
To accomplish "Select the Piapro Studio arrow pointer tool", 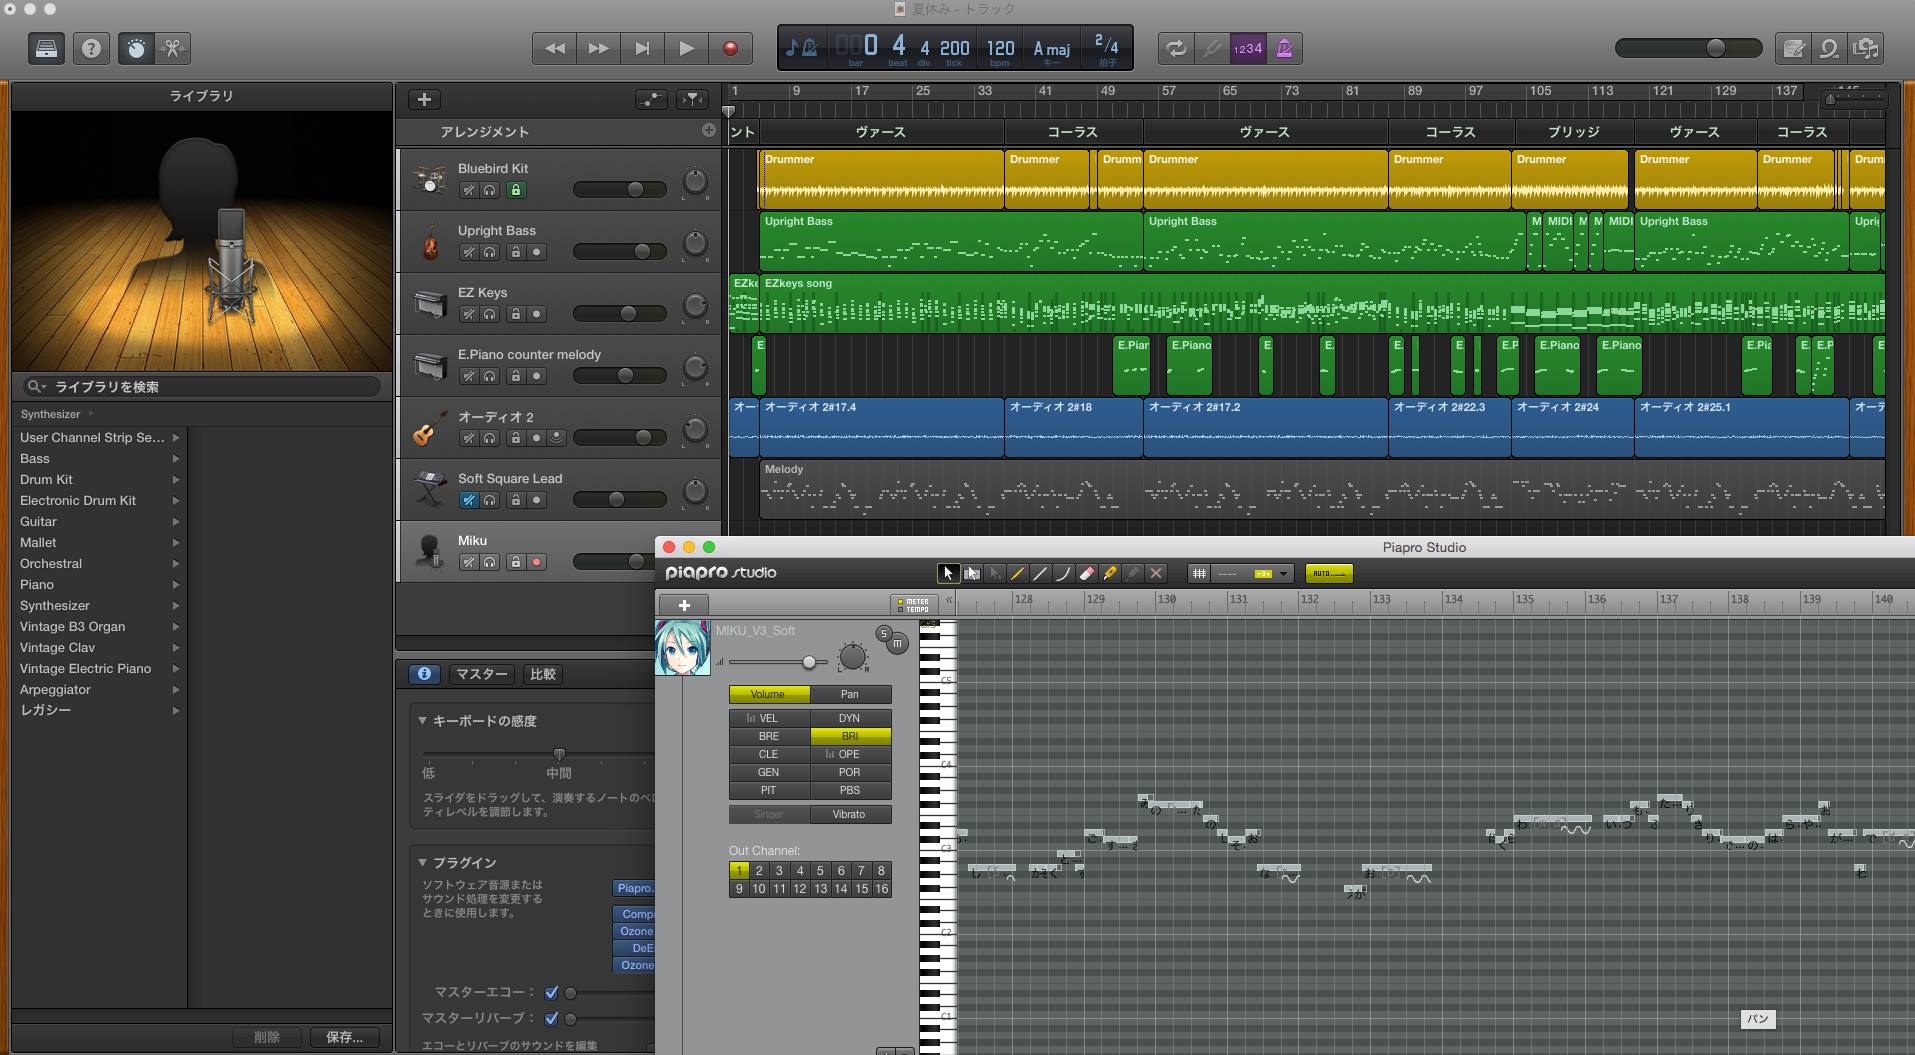I will point(947,573).
